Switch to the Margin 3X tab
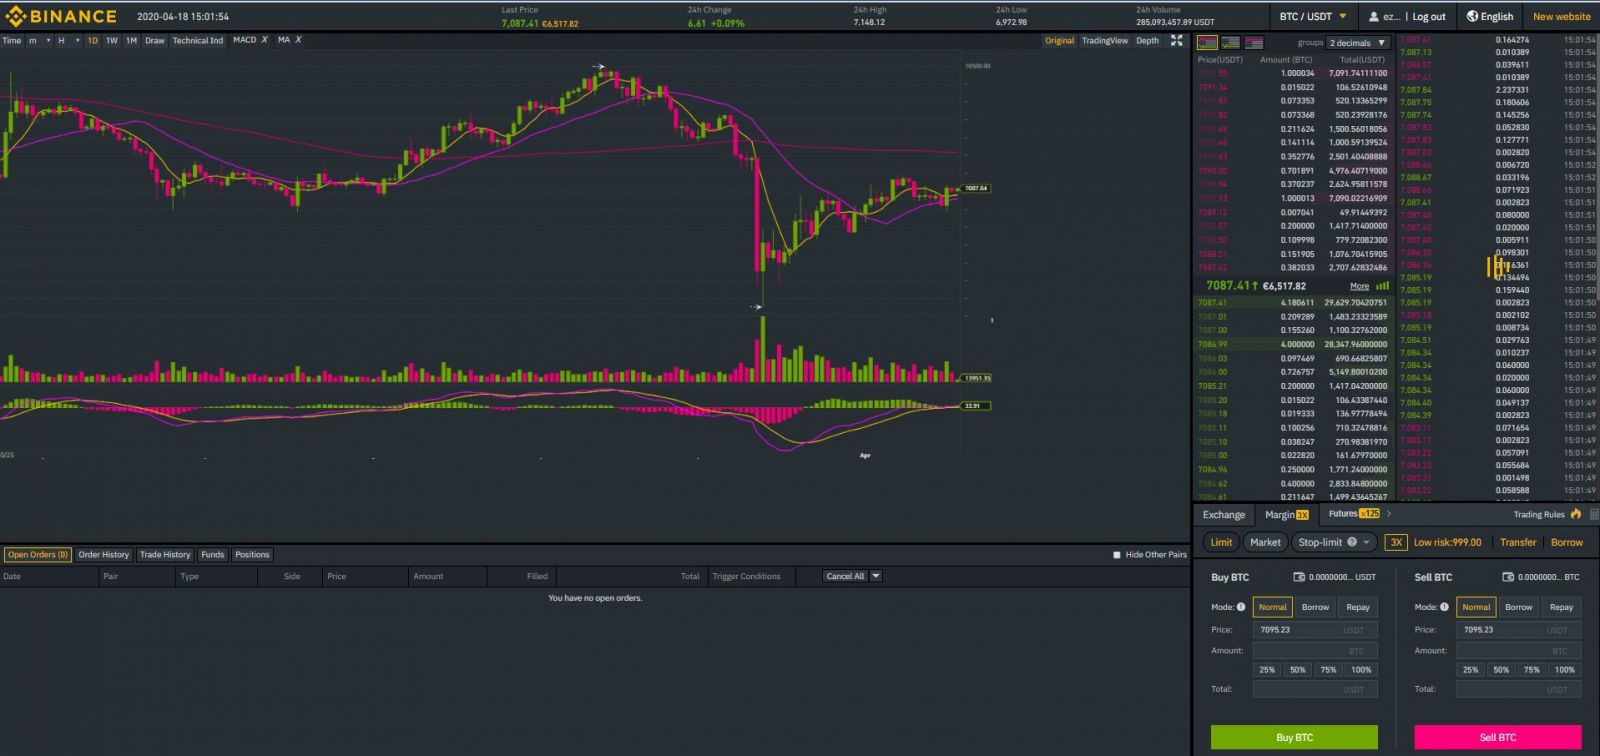 (1287, 515)
